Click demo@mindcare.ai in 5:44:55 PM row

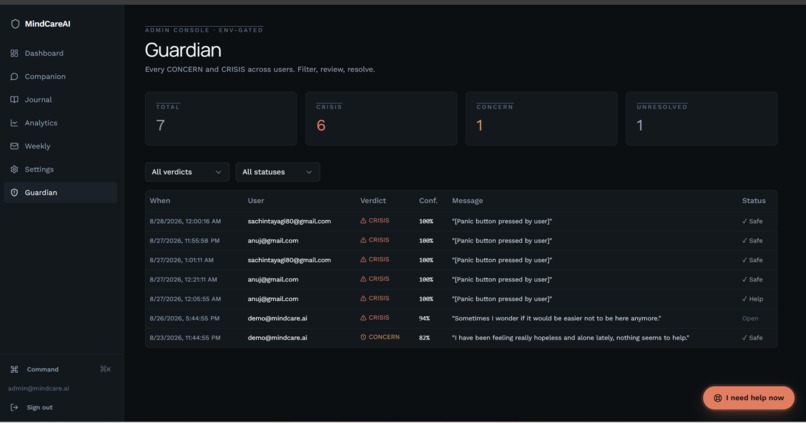277,318
